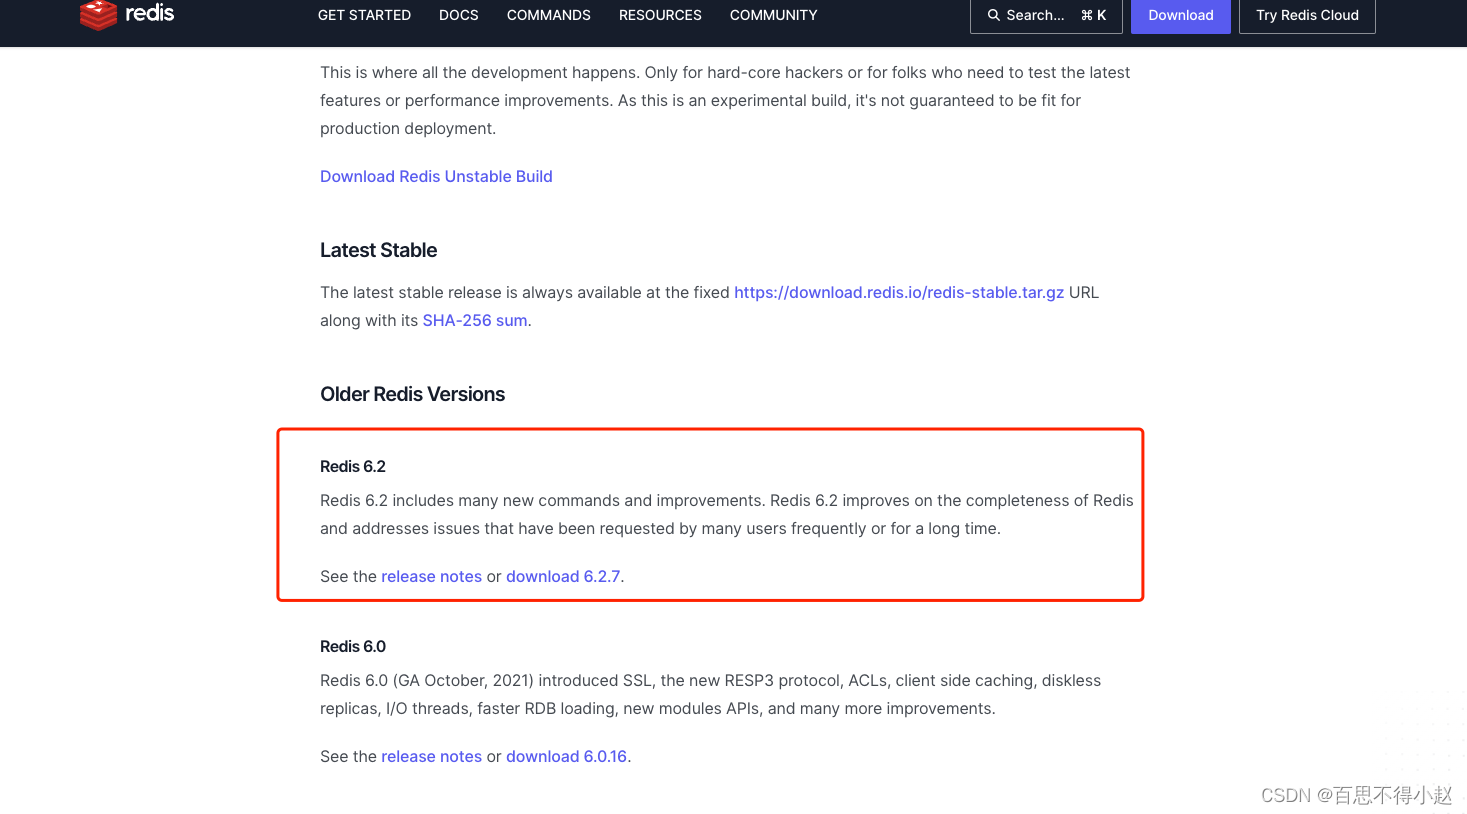Viewport: 1467px width, 814px height.
Task: Click the Try Redis Cloud button
Action: [1307, 15]
